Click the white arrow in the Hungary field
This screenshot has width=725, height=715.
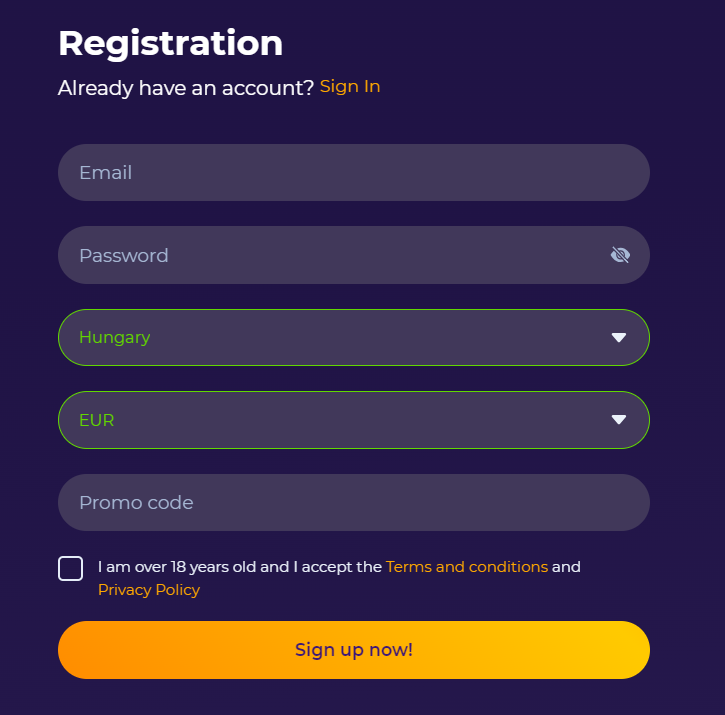[x=619, y=338]
